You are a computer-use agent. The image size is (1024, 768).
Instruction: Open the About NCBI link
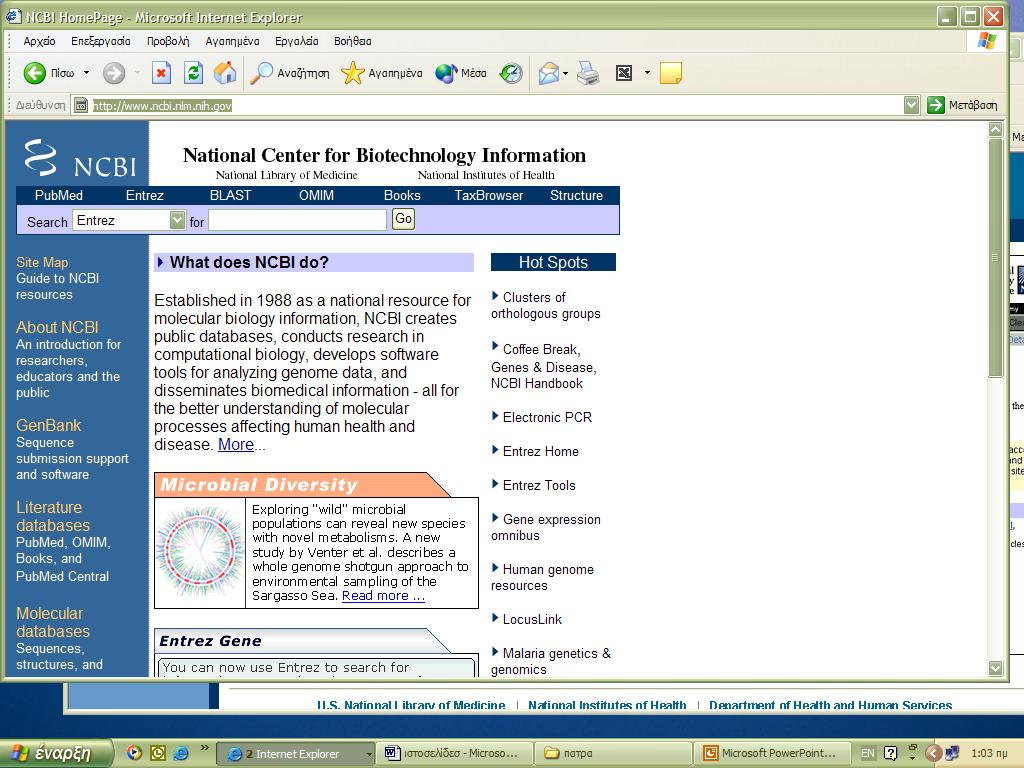pyautogui.click(x=57, y=327)
